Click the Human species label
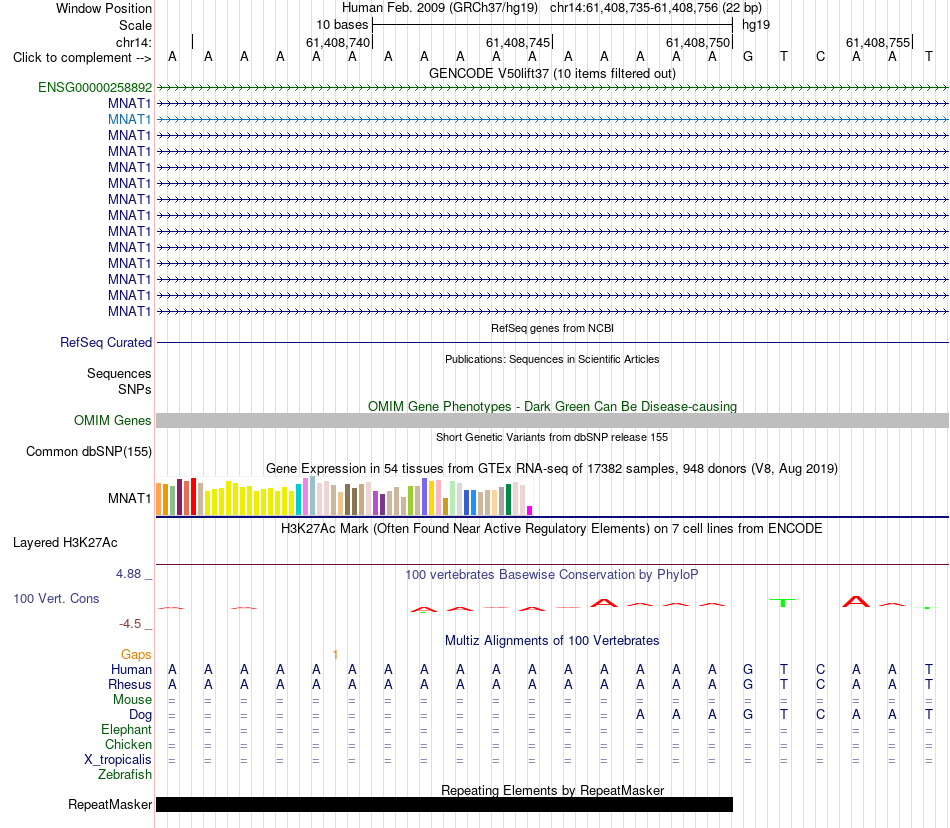 131,669
